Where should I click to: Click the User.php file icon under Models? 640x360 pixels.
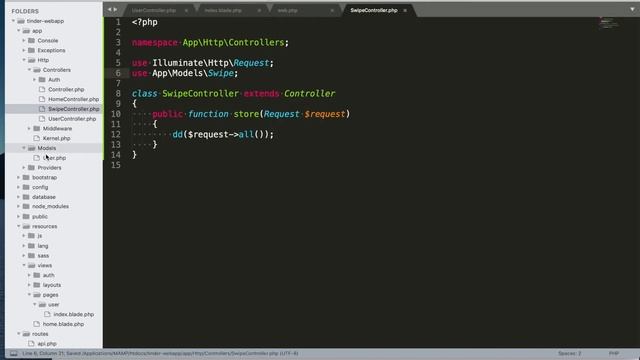pyautogui.click(x=37, y=158)
